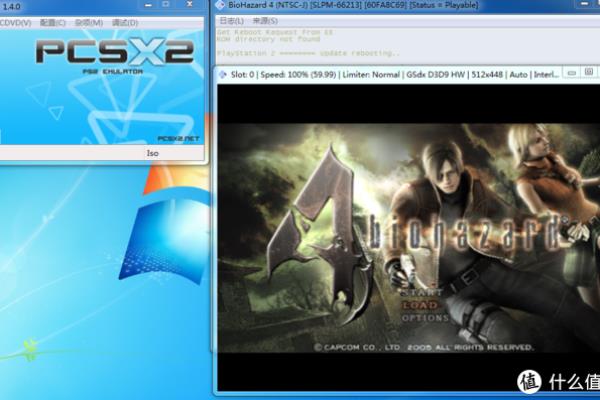Minimize the game render window
The height and width of the screenshot is (400, 600).
(x=572, y=73)
